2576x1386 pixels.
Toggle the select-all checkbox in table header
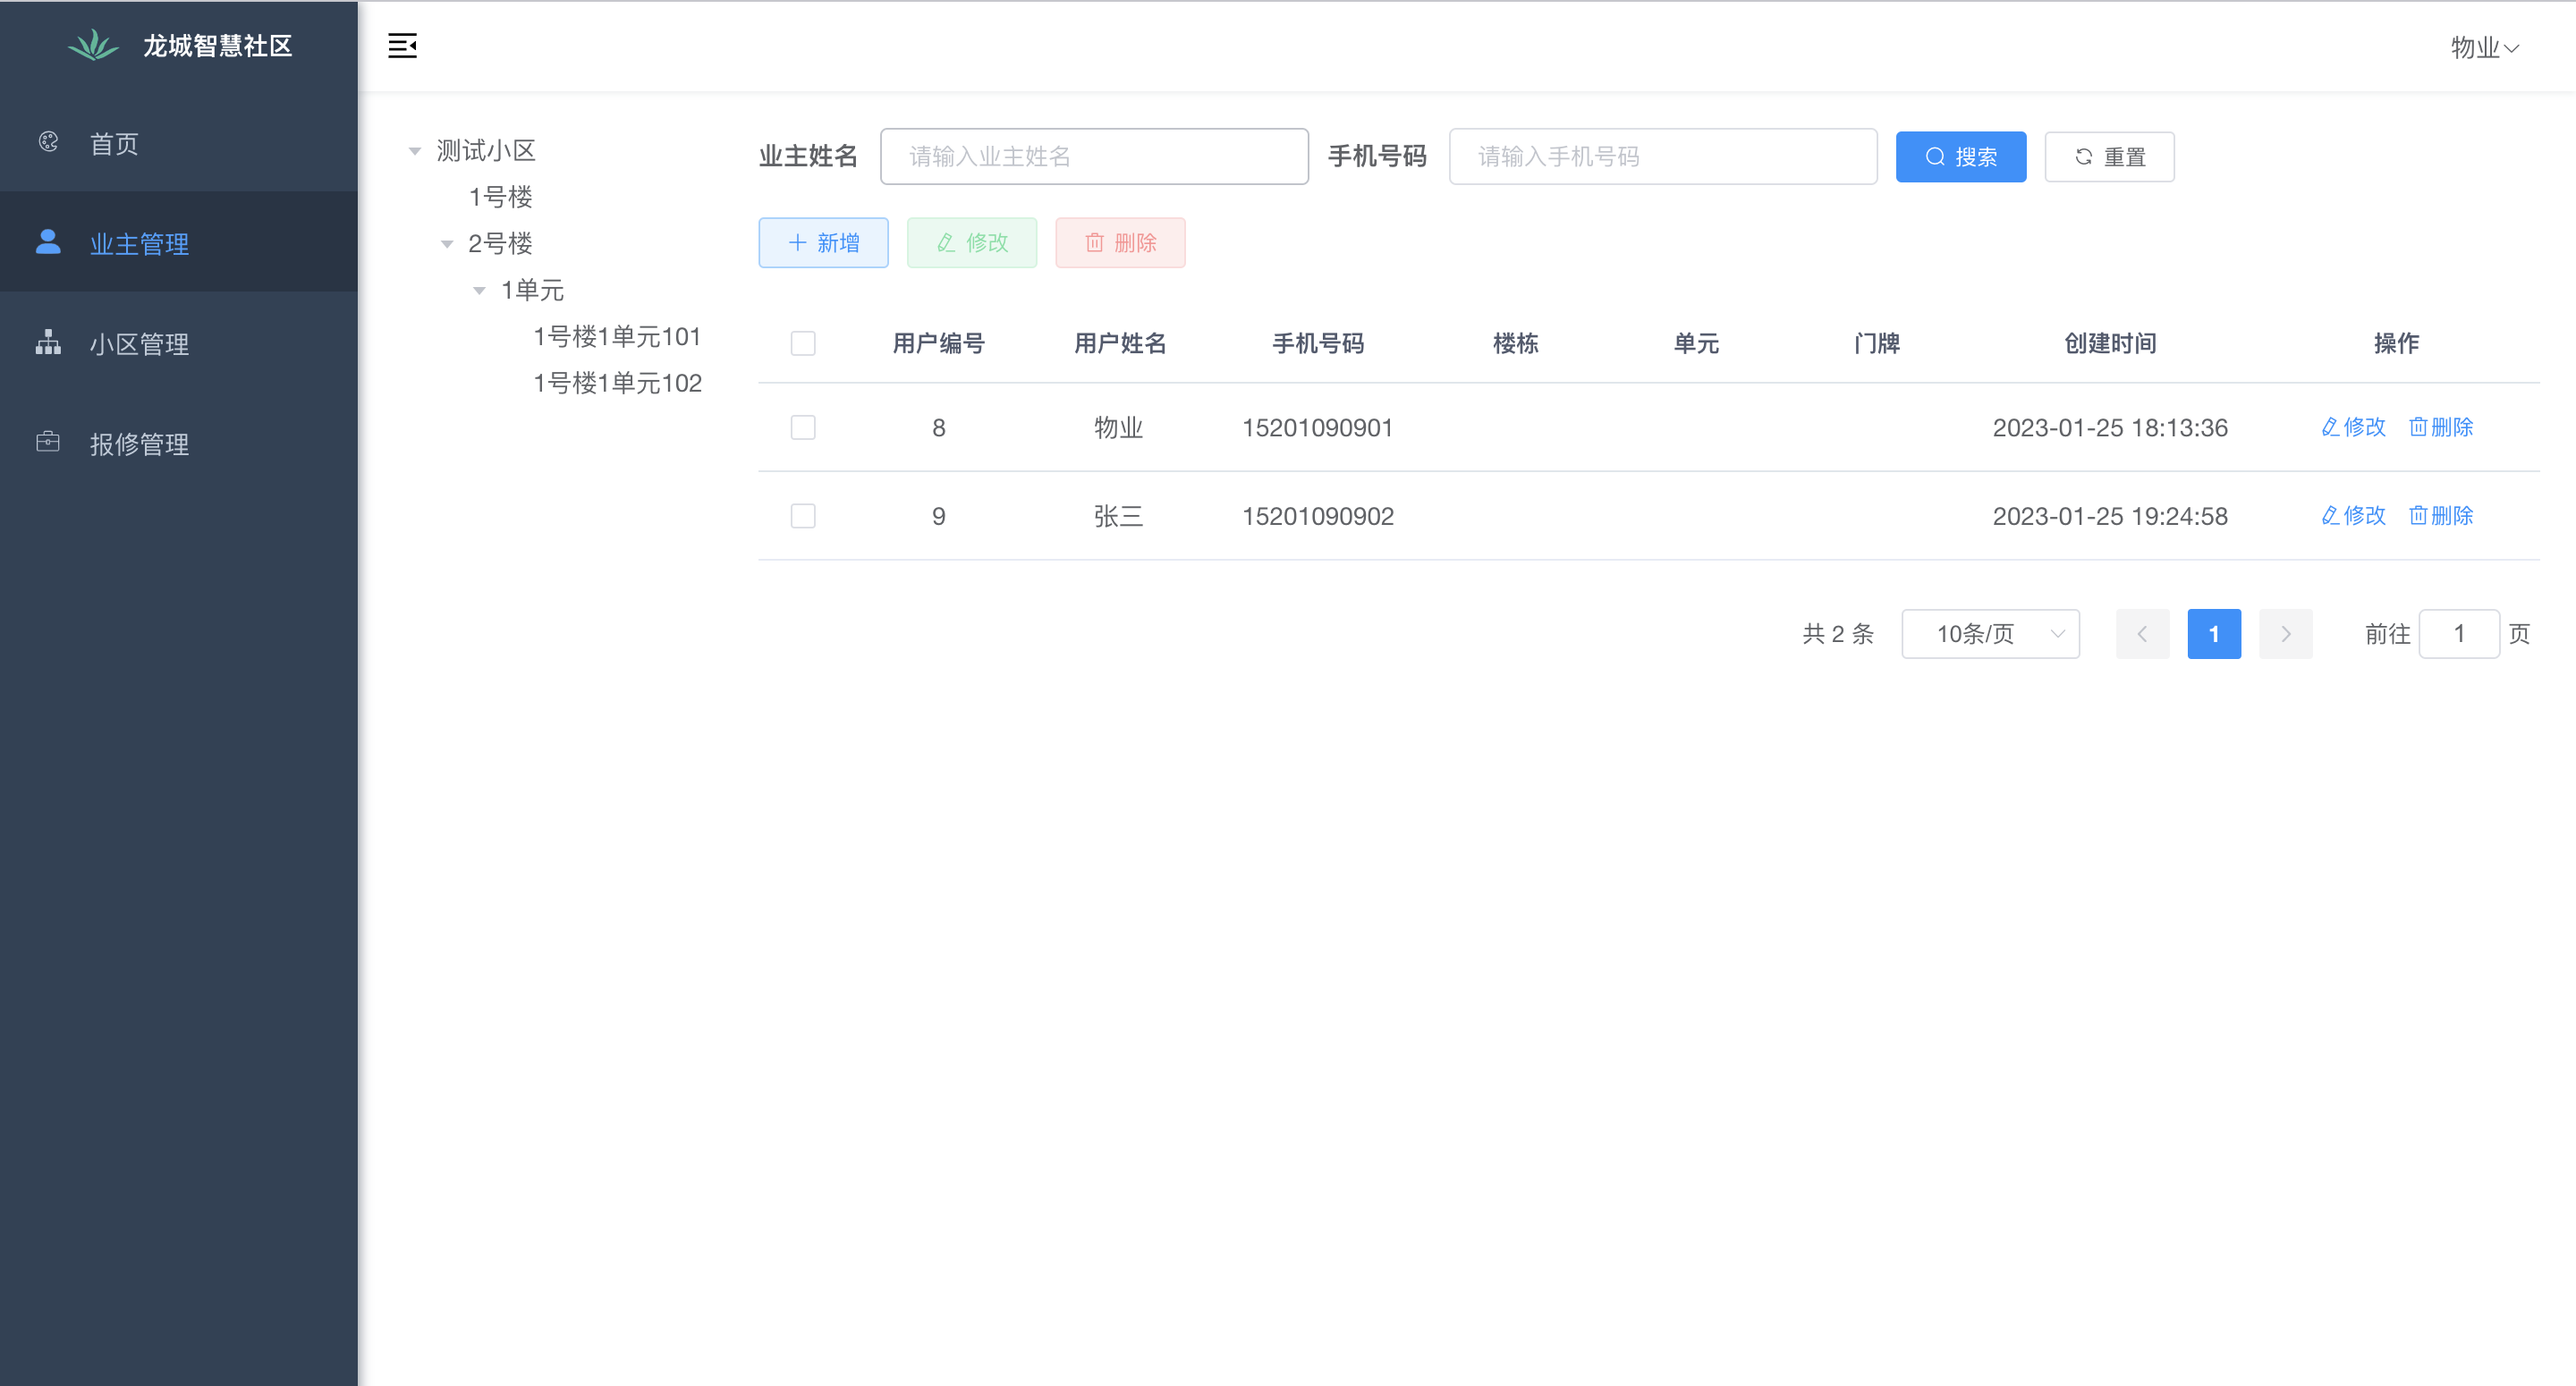point(803,343)
